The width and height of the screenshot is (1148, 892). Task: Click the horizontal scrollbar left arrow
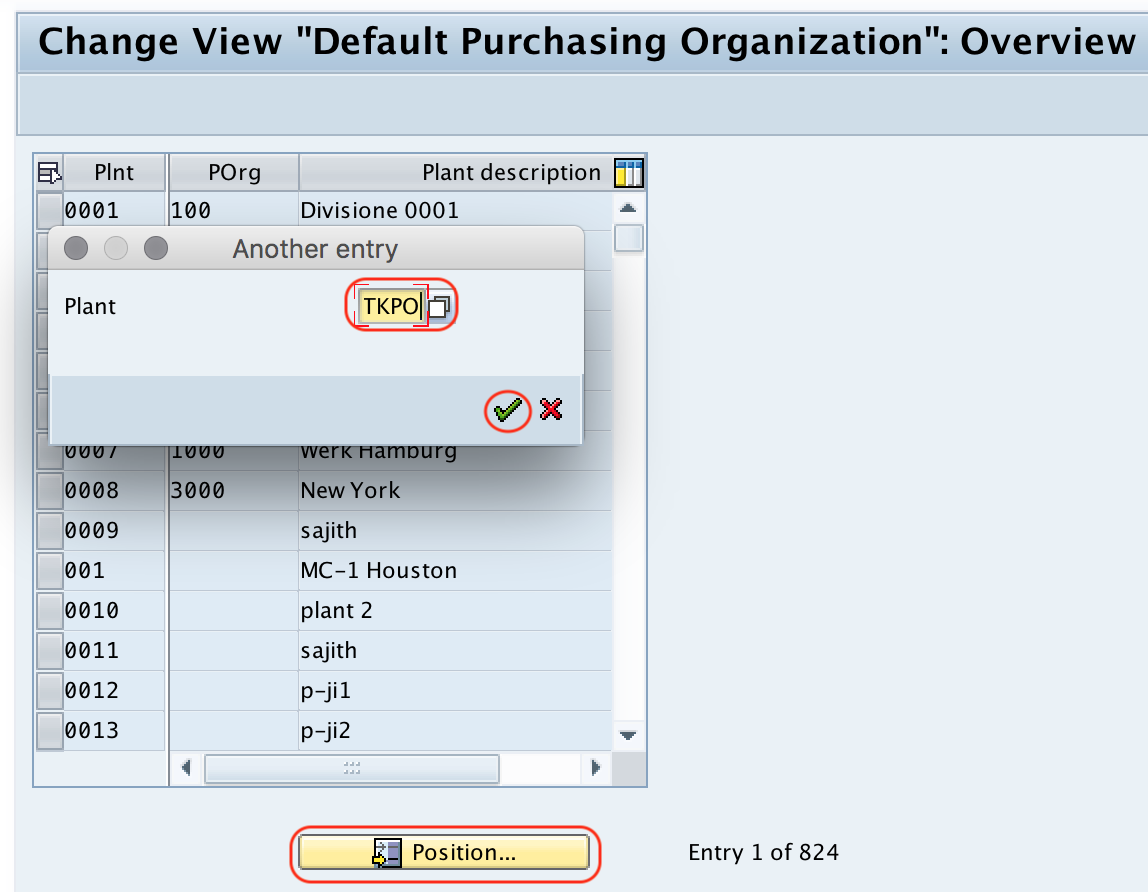(186, 768)
